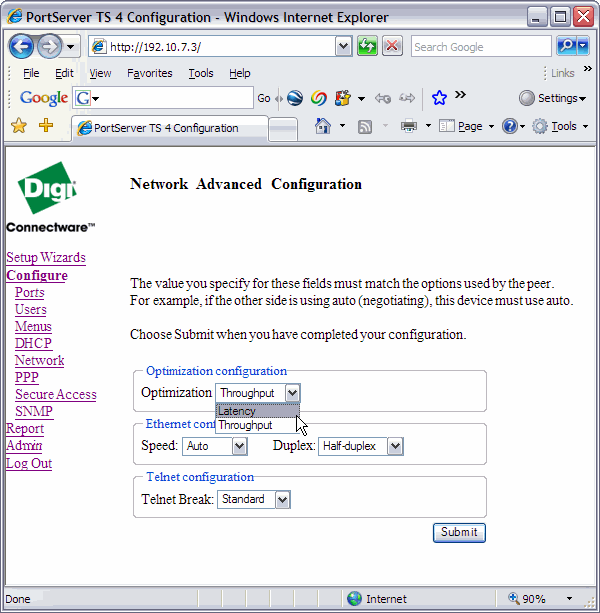Open the Tools menu in menu bar
The width and height of the screenshot is (600, 613).
(x=201, y=73)
